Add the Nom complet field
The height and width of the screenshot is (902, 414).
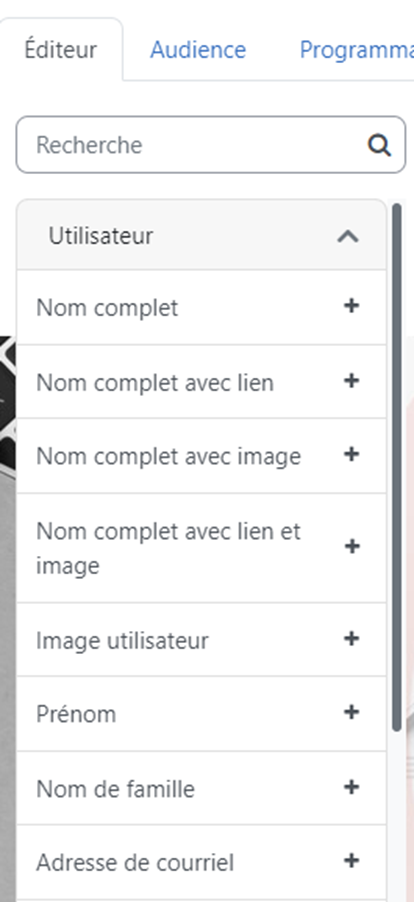point(351,306)
